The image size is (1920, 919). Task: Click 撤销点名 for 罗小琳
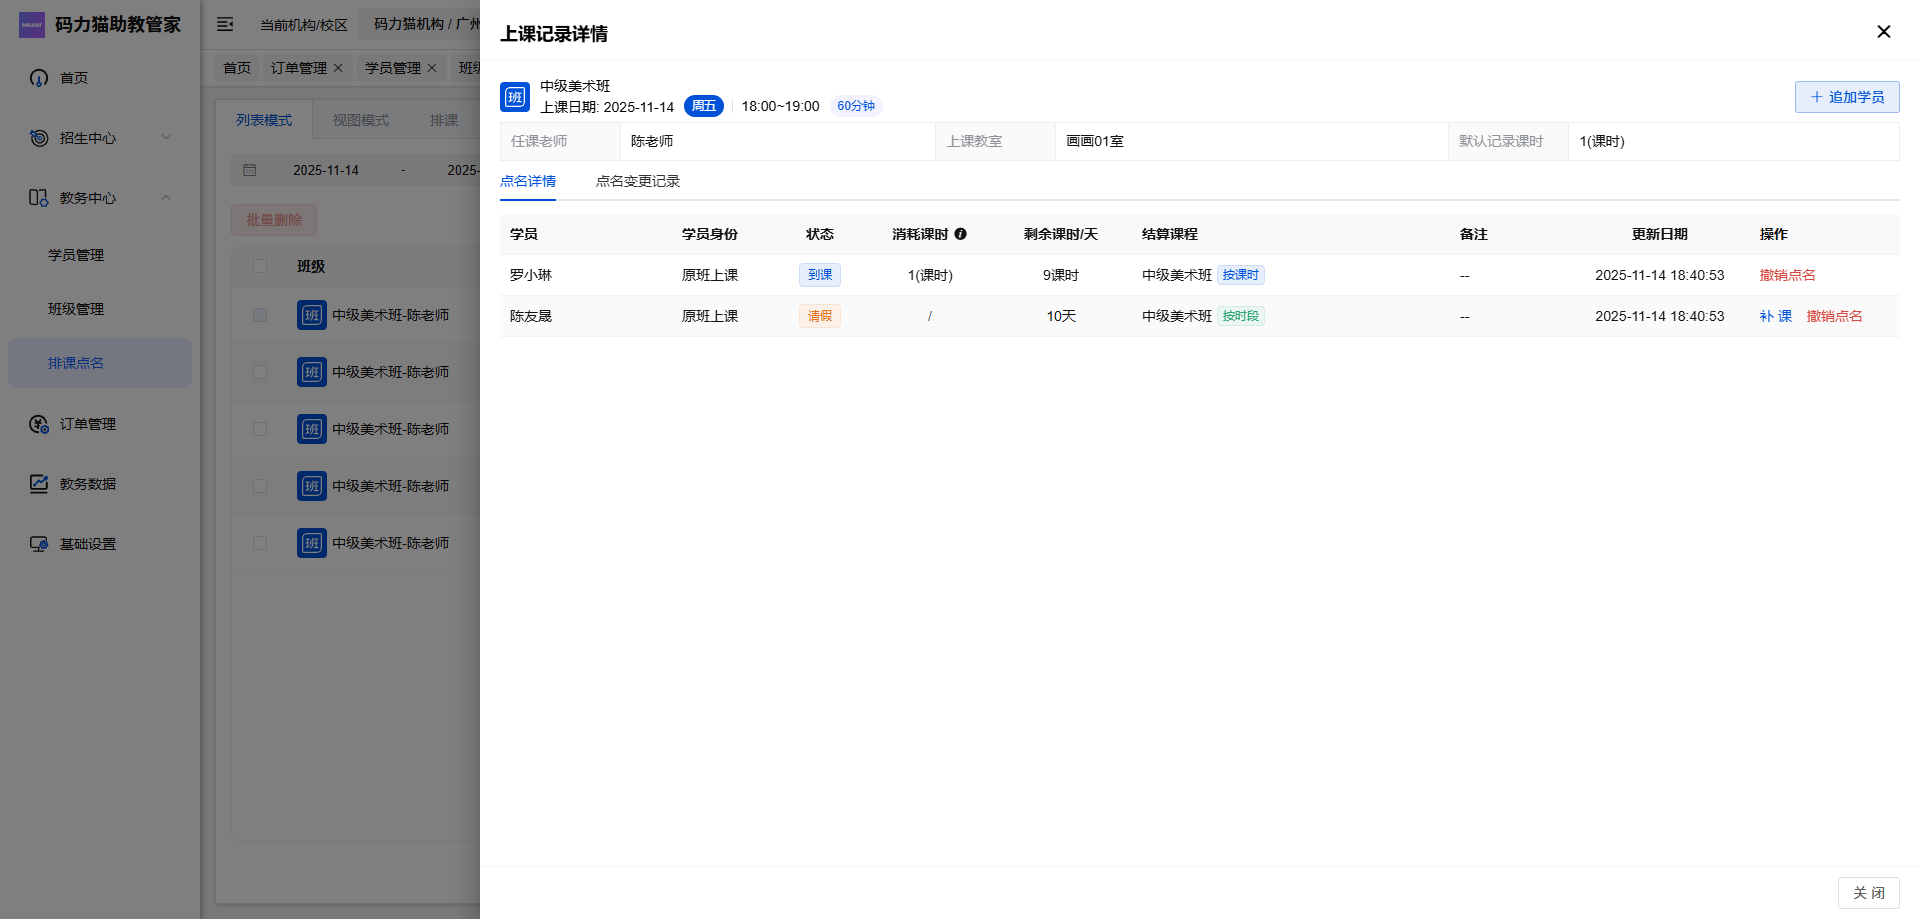1787,275
